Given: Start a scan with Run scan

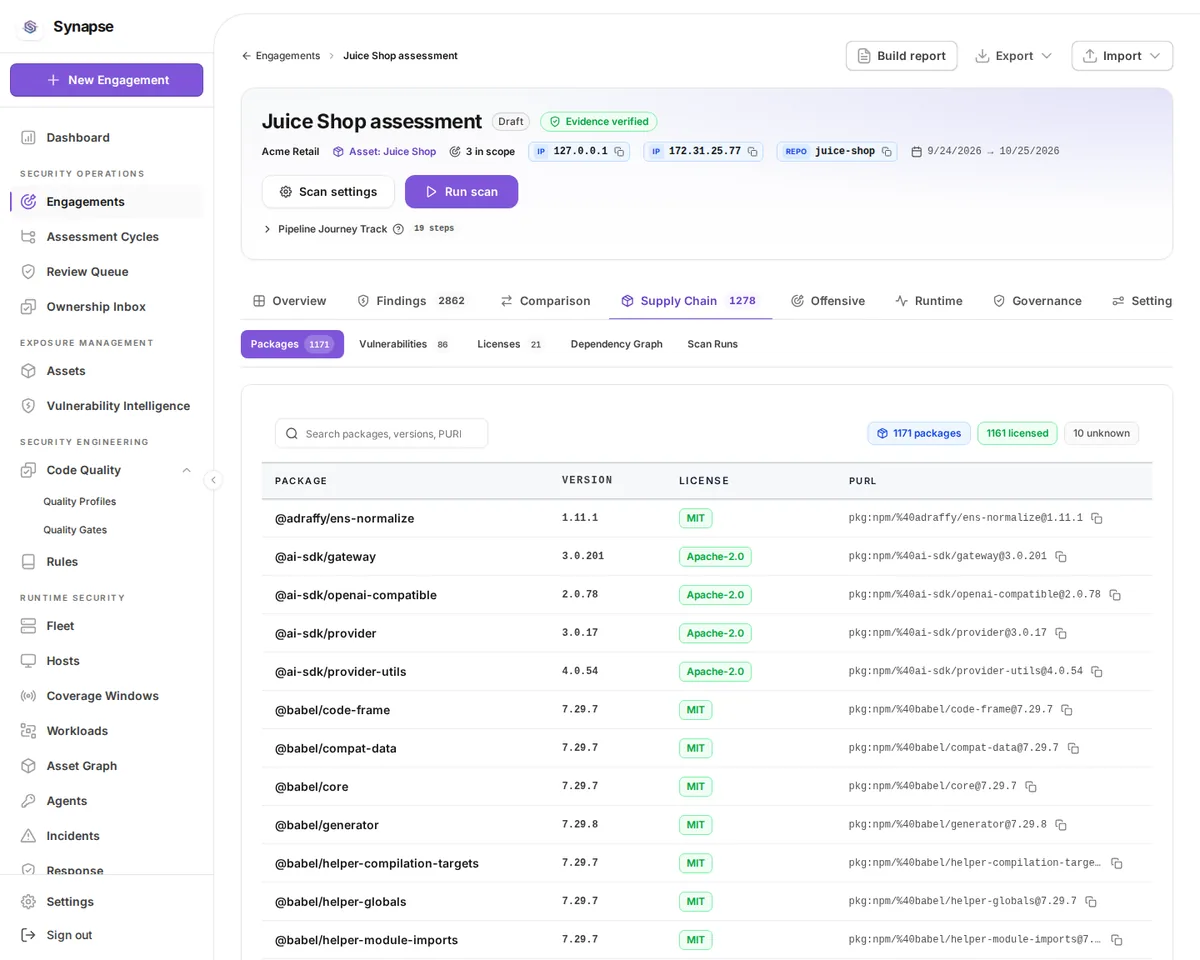Looking at the screenshot, I should pyautogui.click(x=461, y=192).
